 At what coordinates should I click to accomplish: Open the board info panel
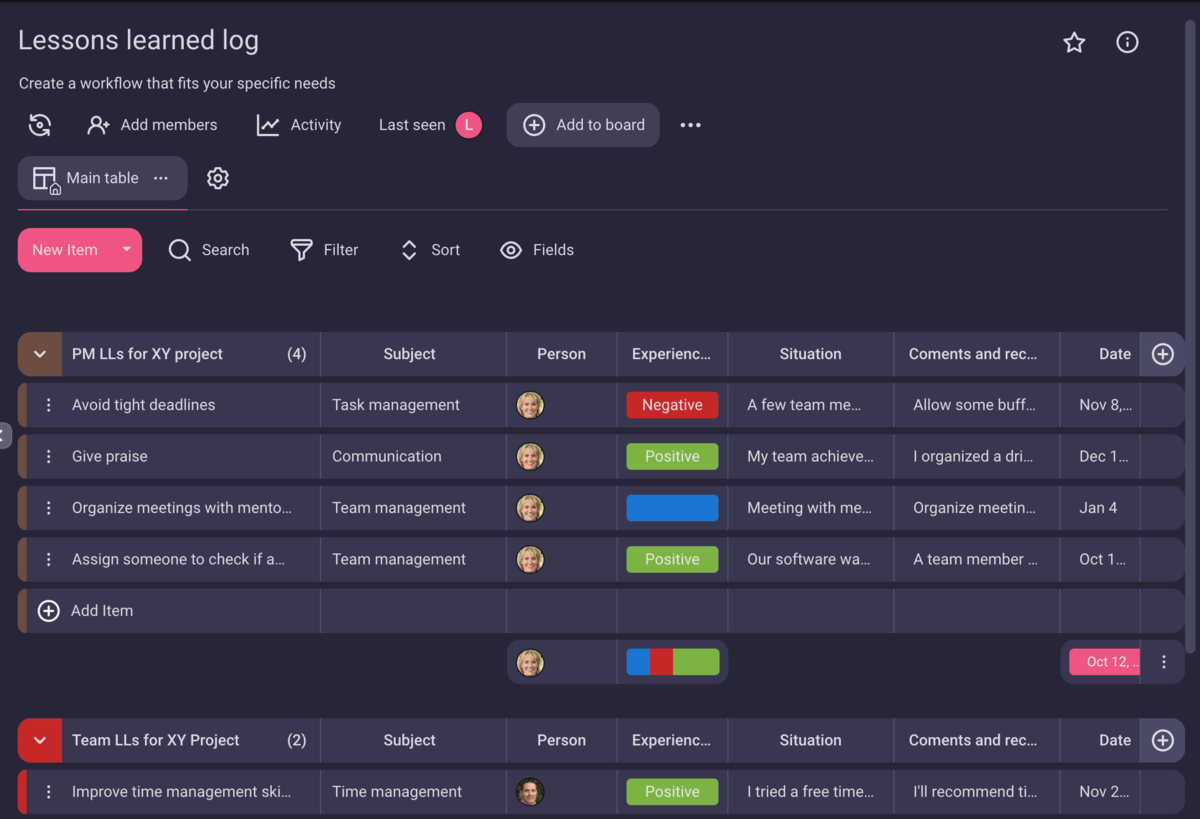coord(1127,42)
